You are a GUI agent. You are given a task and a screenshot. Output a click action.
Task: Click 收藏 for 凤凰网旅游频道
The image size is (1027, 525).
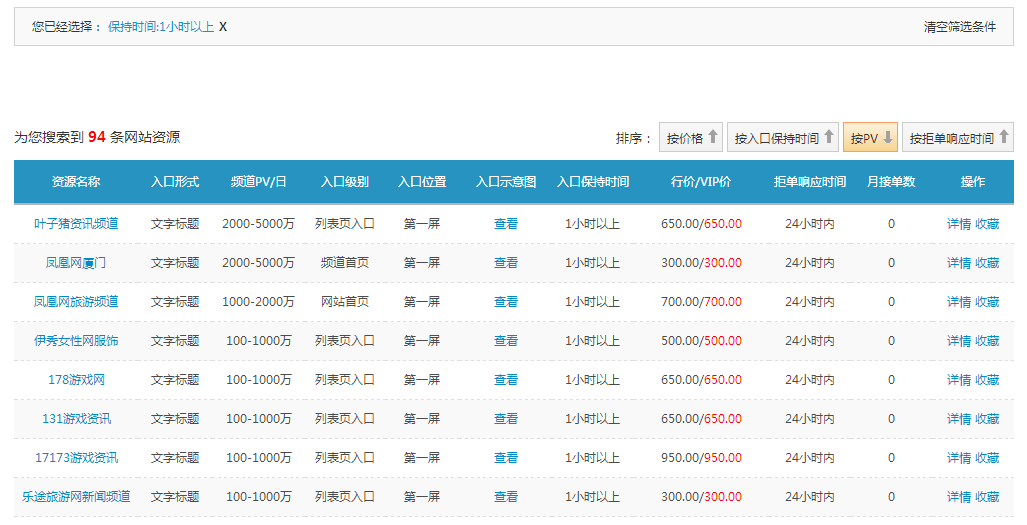987,302
